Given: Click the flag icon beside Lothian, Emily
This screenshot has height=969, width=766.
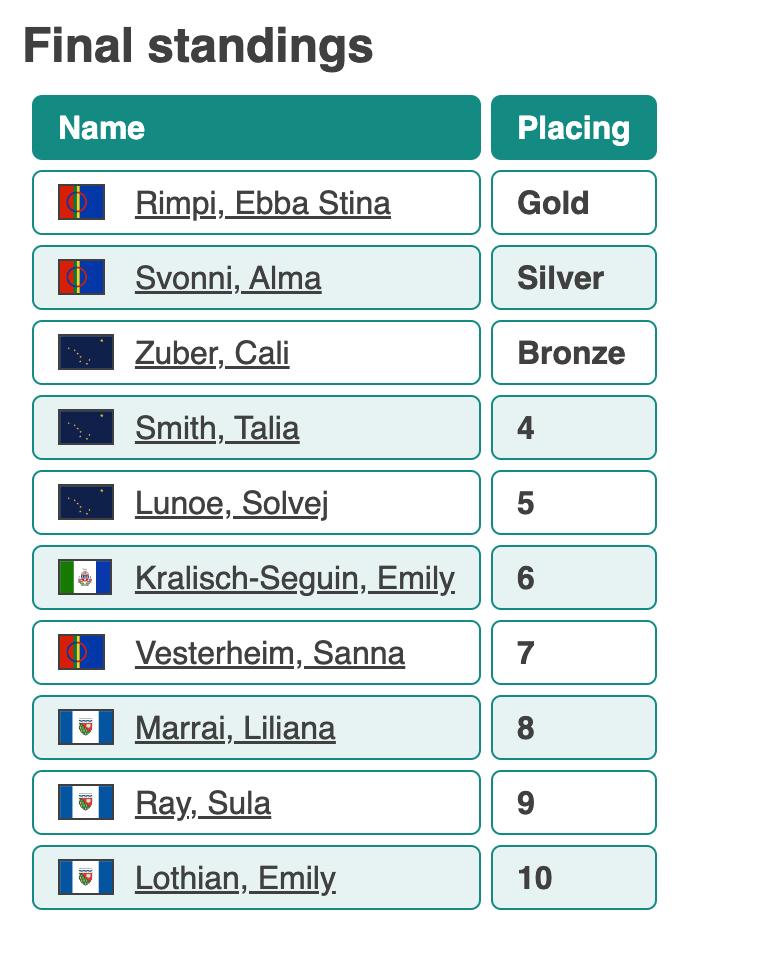Looking at the screenshot, I should tap(86, 878).
